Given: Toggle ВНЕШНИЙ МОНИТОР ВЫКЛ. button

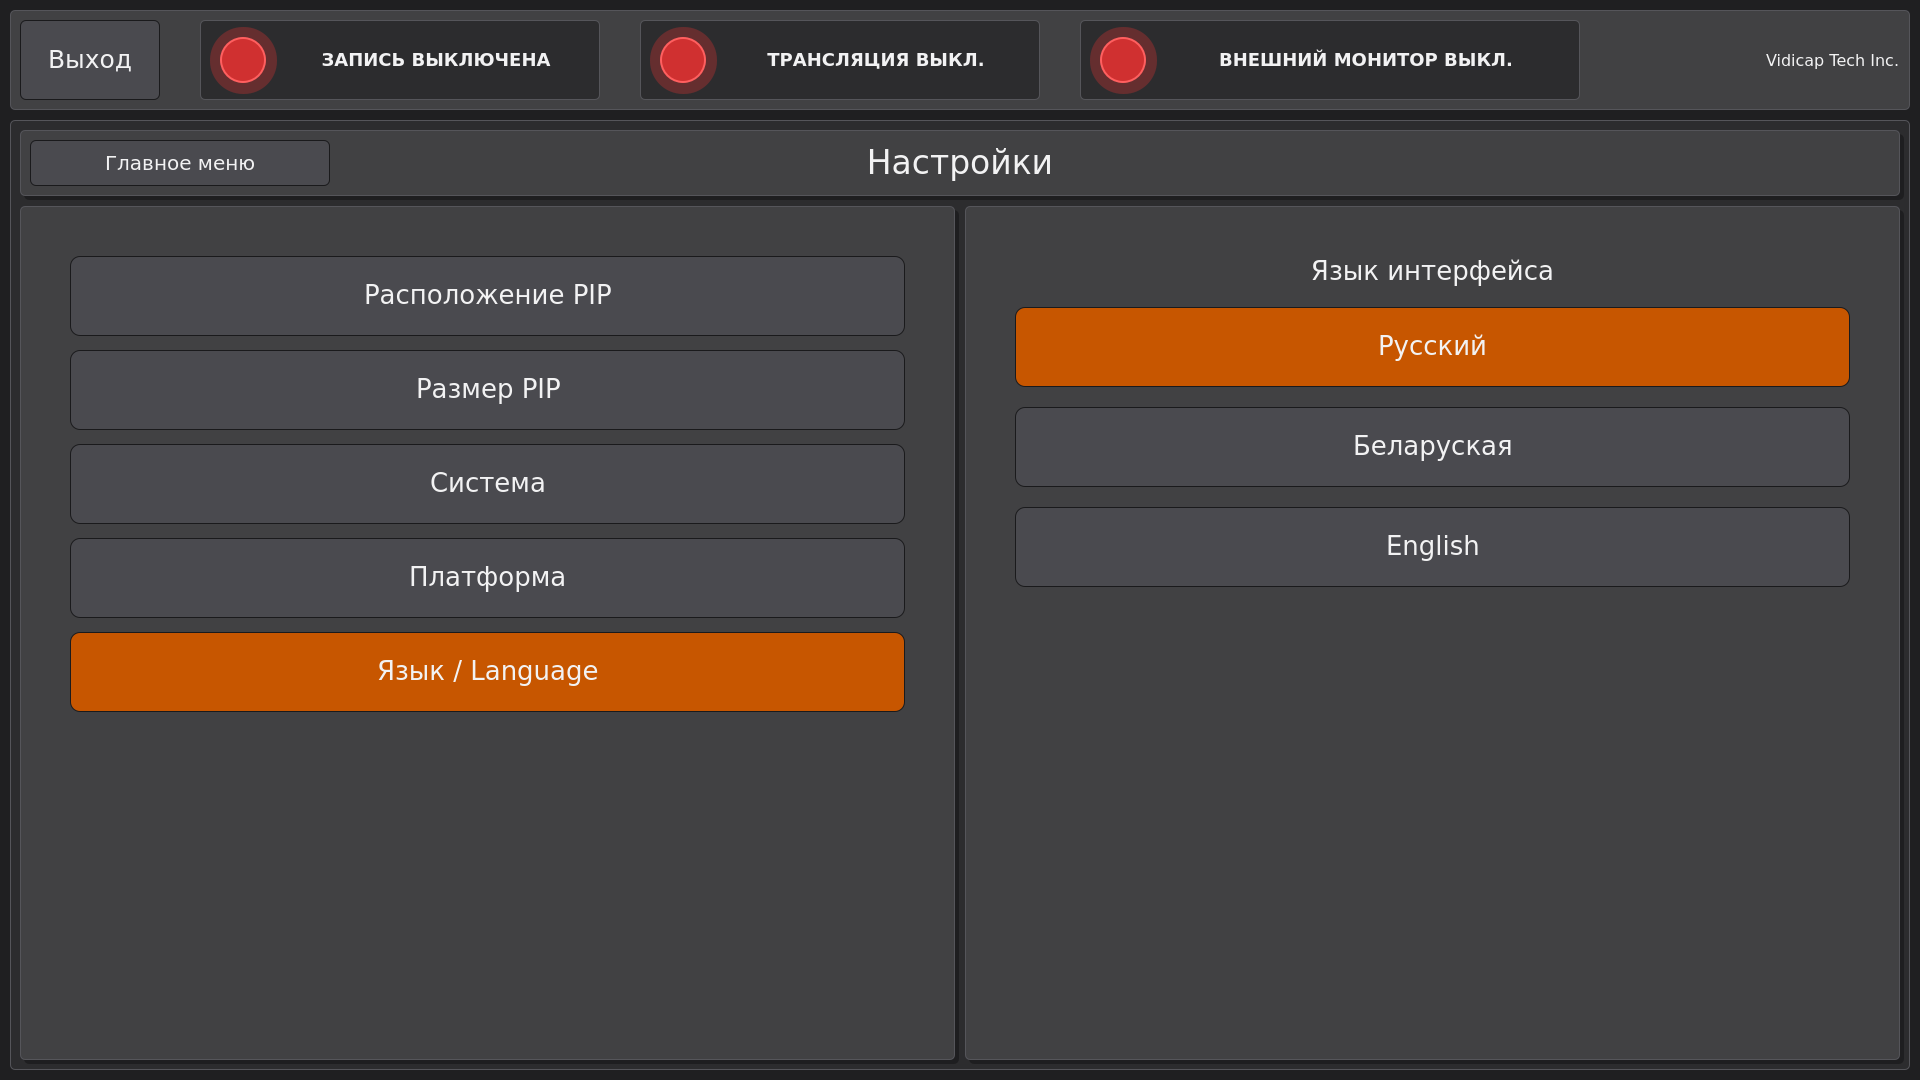Looking at the screenshot, I should [x=1330, y=60].
